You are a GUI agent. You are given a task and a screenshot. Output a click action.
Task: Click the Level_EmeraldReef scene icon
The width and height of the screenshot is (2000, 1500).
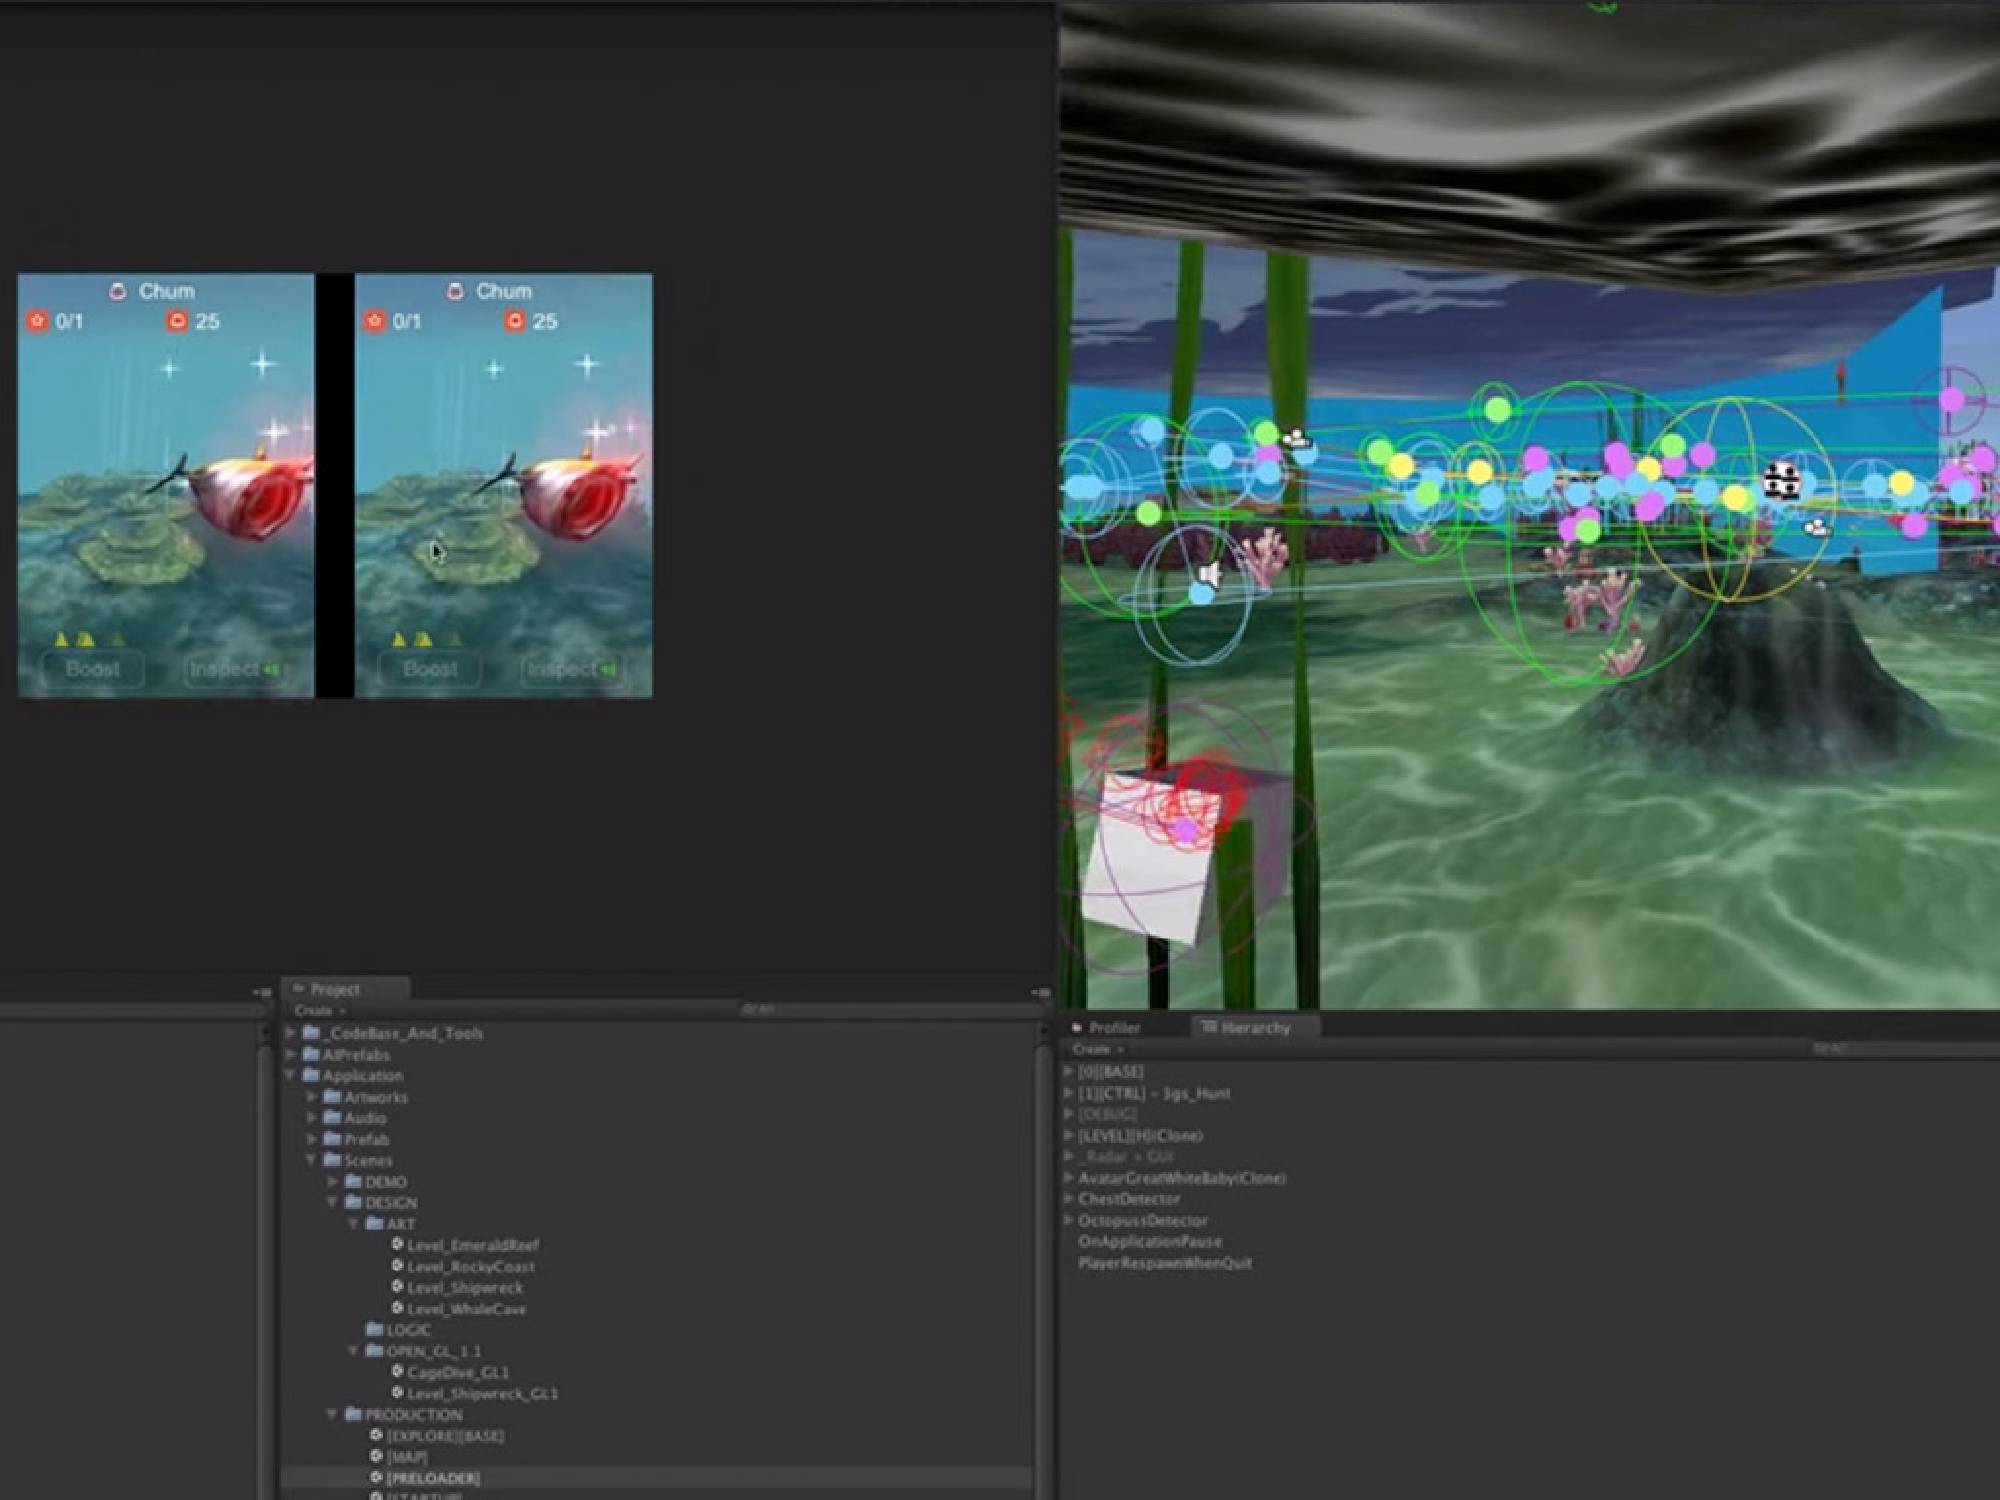[397, 1244]
